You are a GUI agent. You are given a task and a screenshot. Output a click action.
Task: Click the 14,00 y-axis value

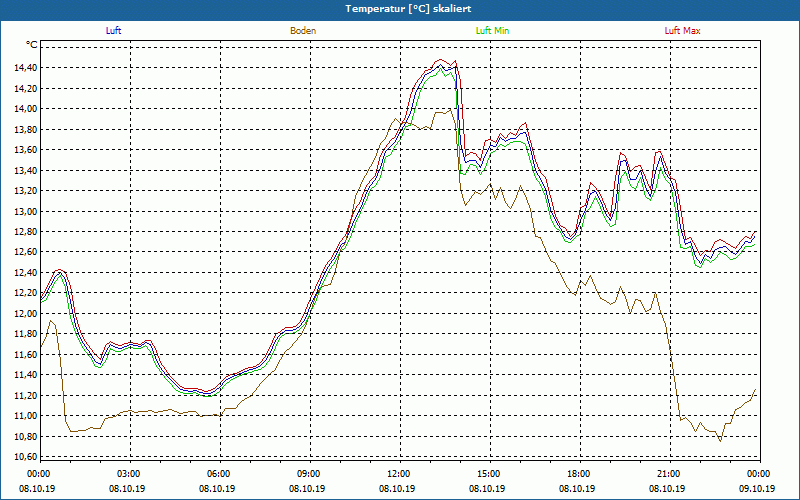(x=26, y=109)
